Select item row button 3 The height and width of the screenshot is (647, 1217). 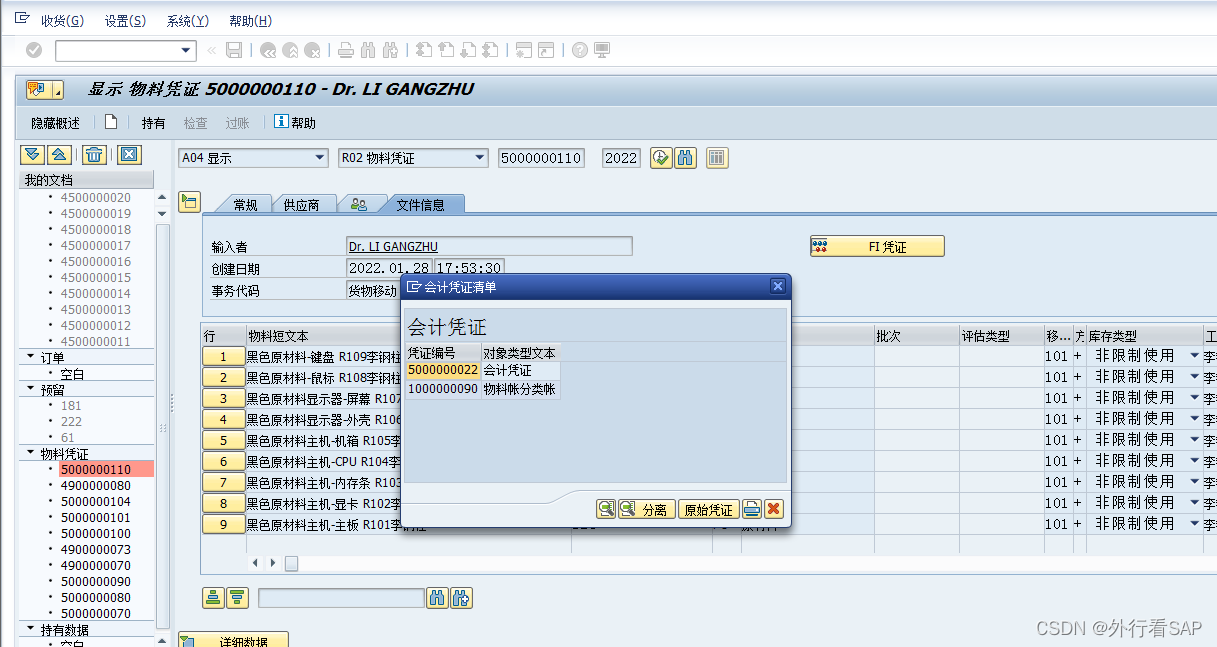point(224,398)
